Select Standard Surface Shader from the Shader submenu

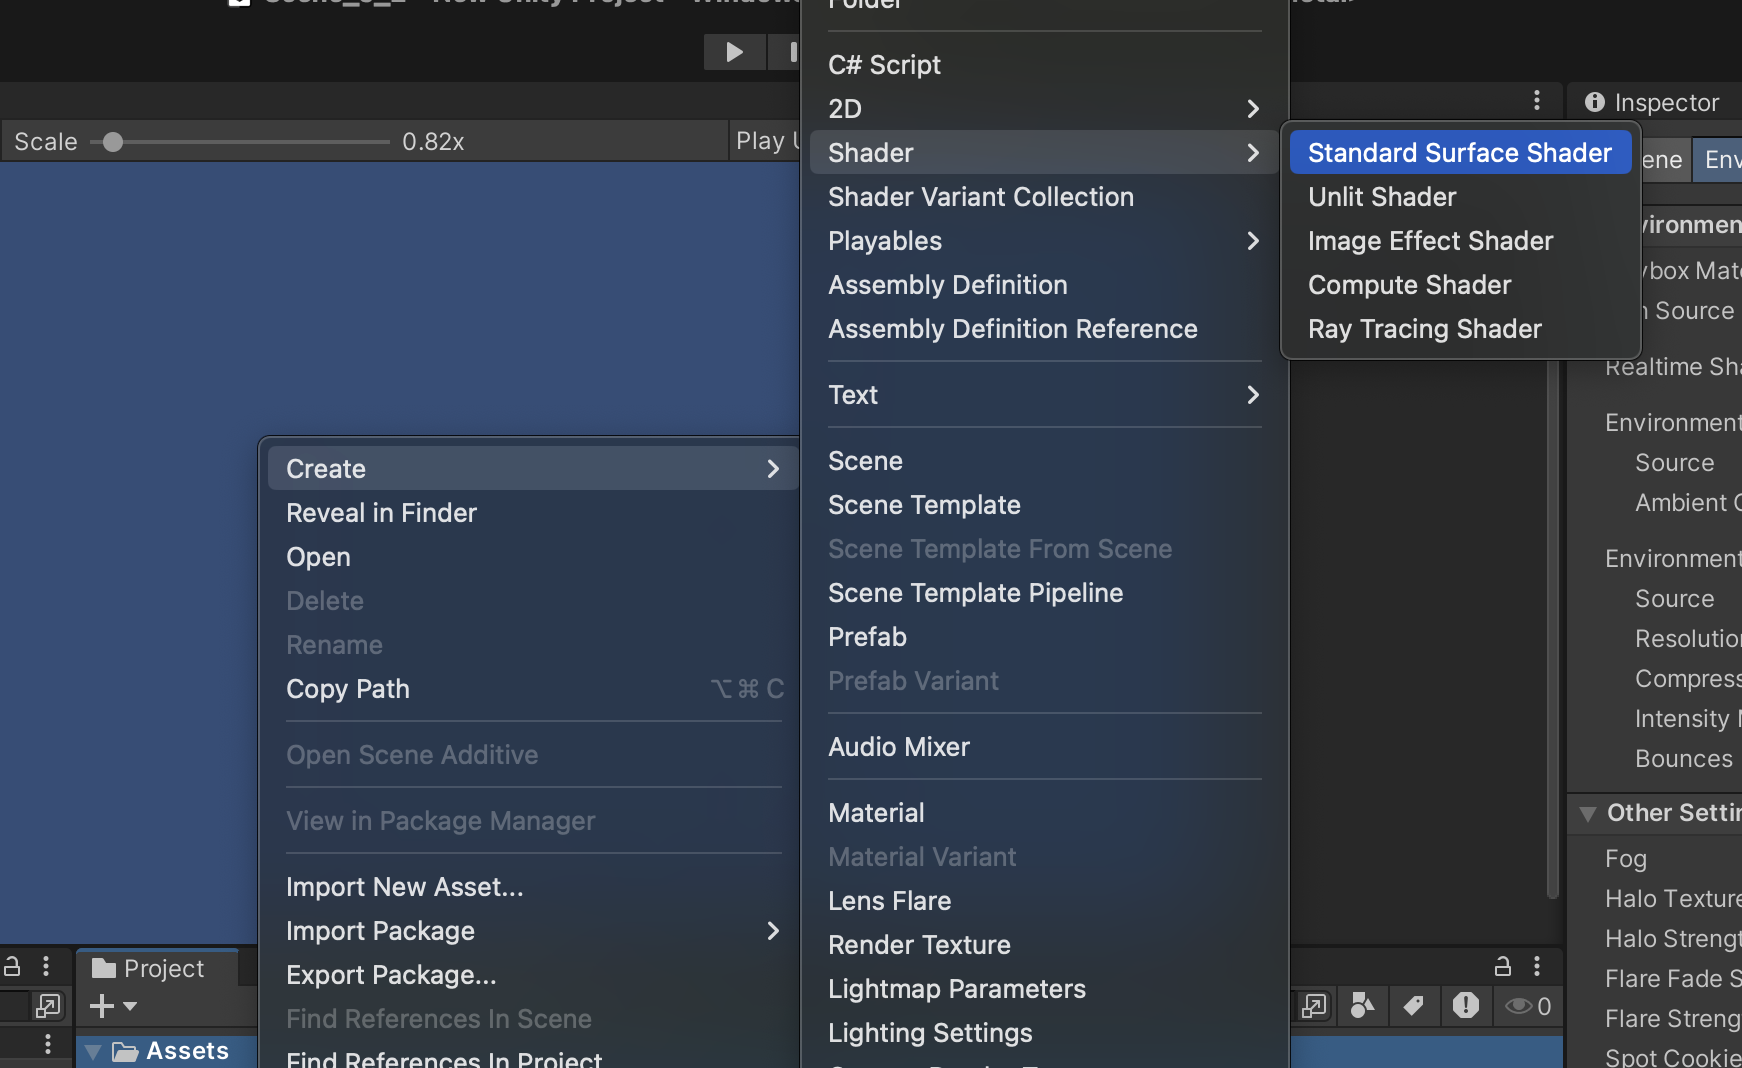pos(1459,152)
